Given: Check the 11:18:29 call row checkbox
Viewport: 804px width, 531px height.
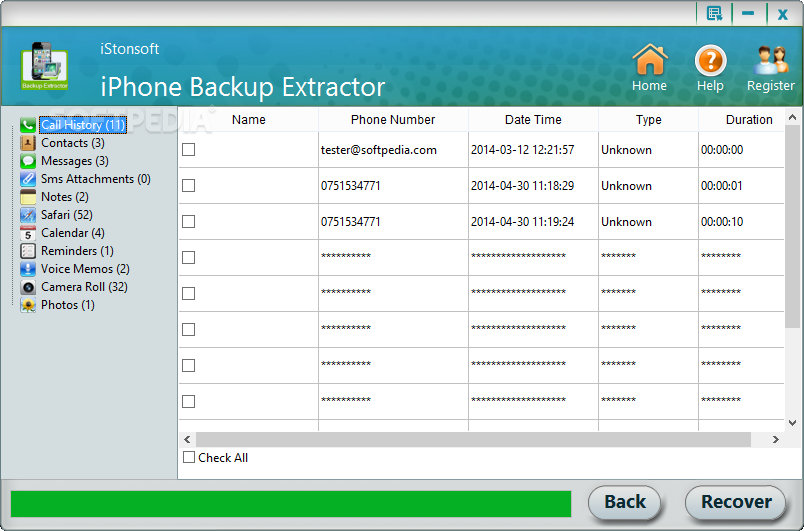Looking at the screenshot, I should click(x=189, y=186).
